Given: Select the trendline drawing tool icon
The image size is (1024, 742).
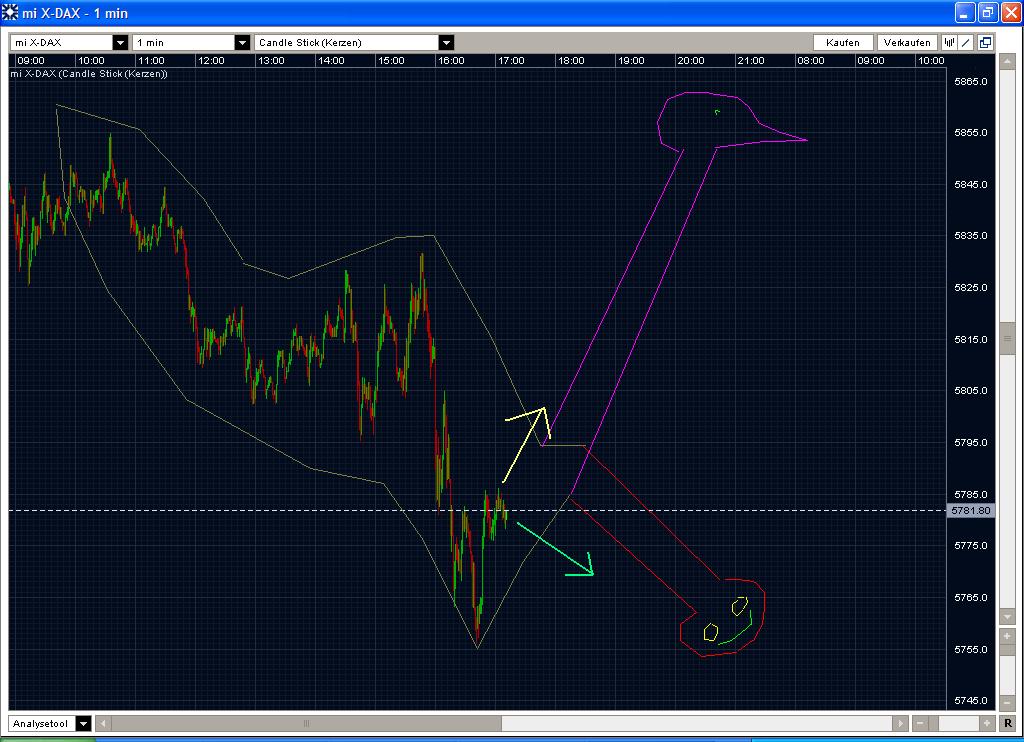Looking at the screenshot, I should [x=966, y=42].
